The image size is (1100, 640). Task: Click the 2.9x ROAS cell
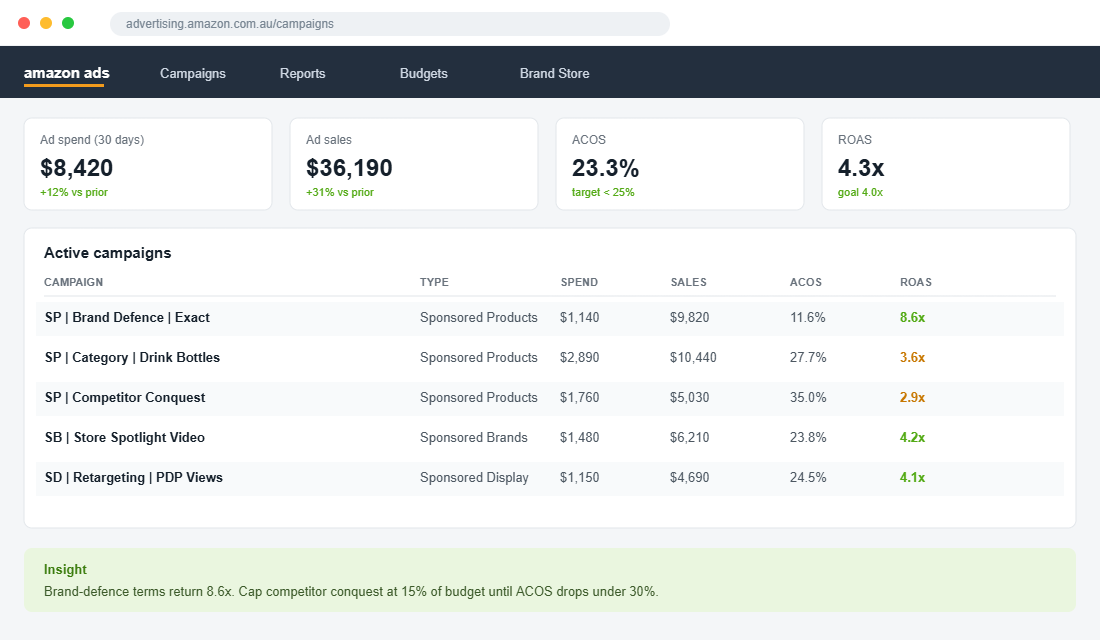[912, 397]
